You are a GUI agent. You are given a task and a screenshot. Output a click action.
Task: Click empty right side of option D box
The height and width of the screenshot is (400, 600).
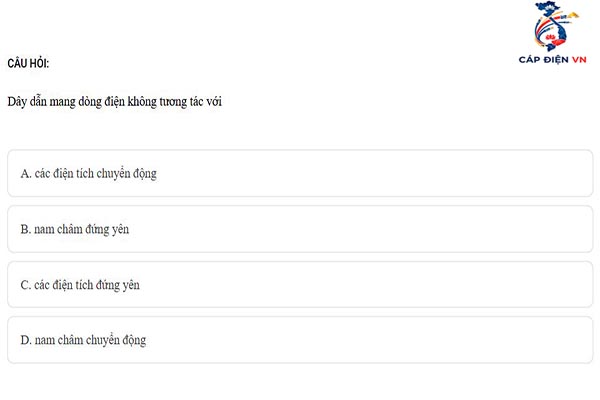point(450,340)
